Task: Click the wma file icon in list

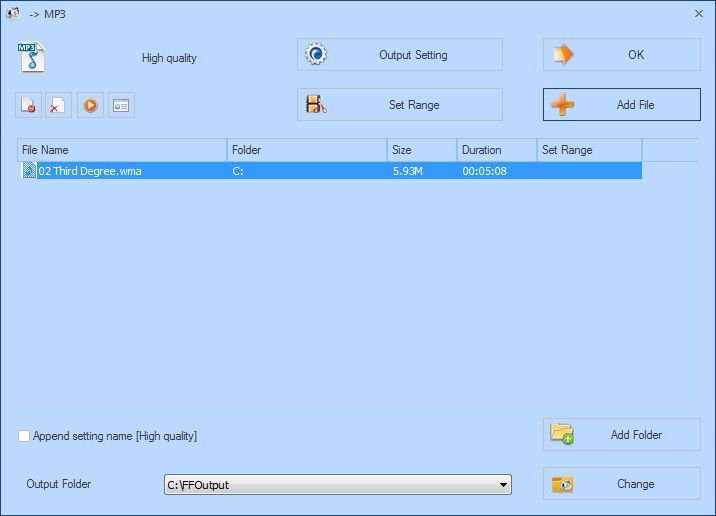Action: tap(29, 171)
